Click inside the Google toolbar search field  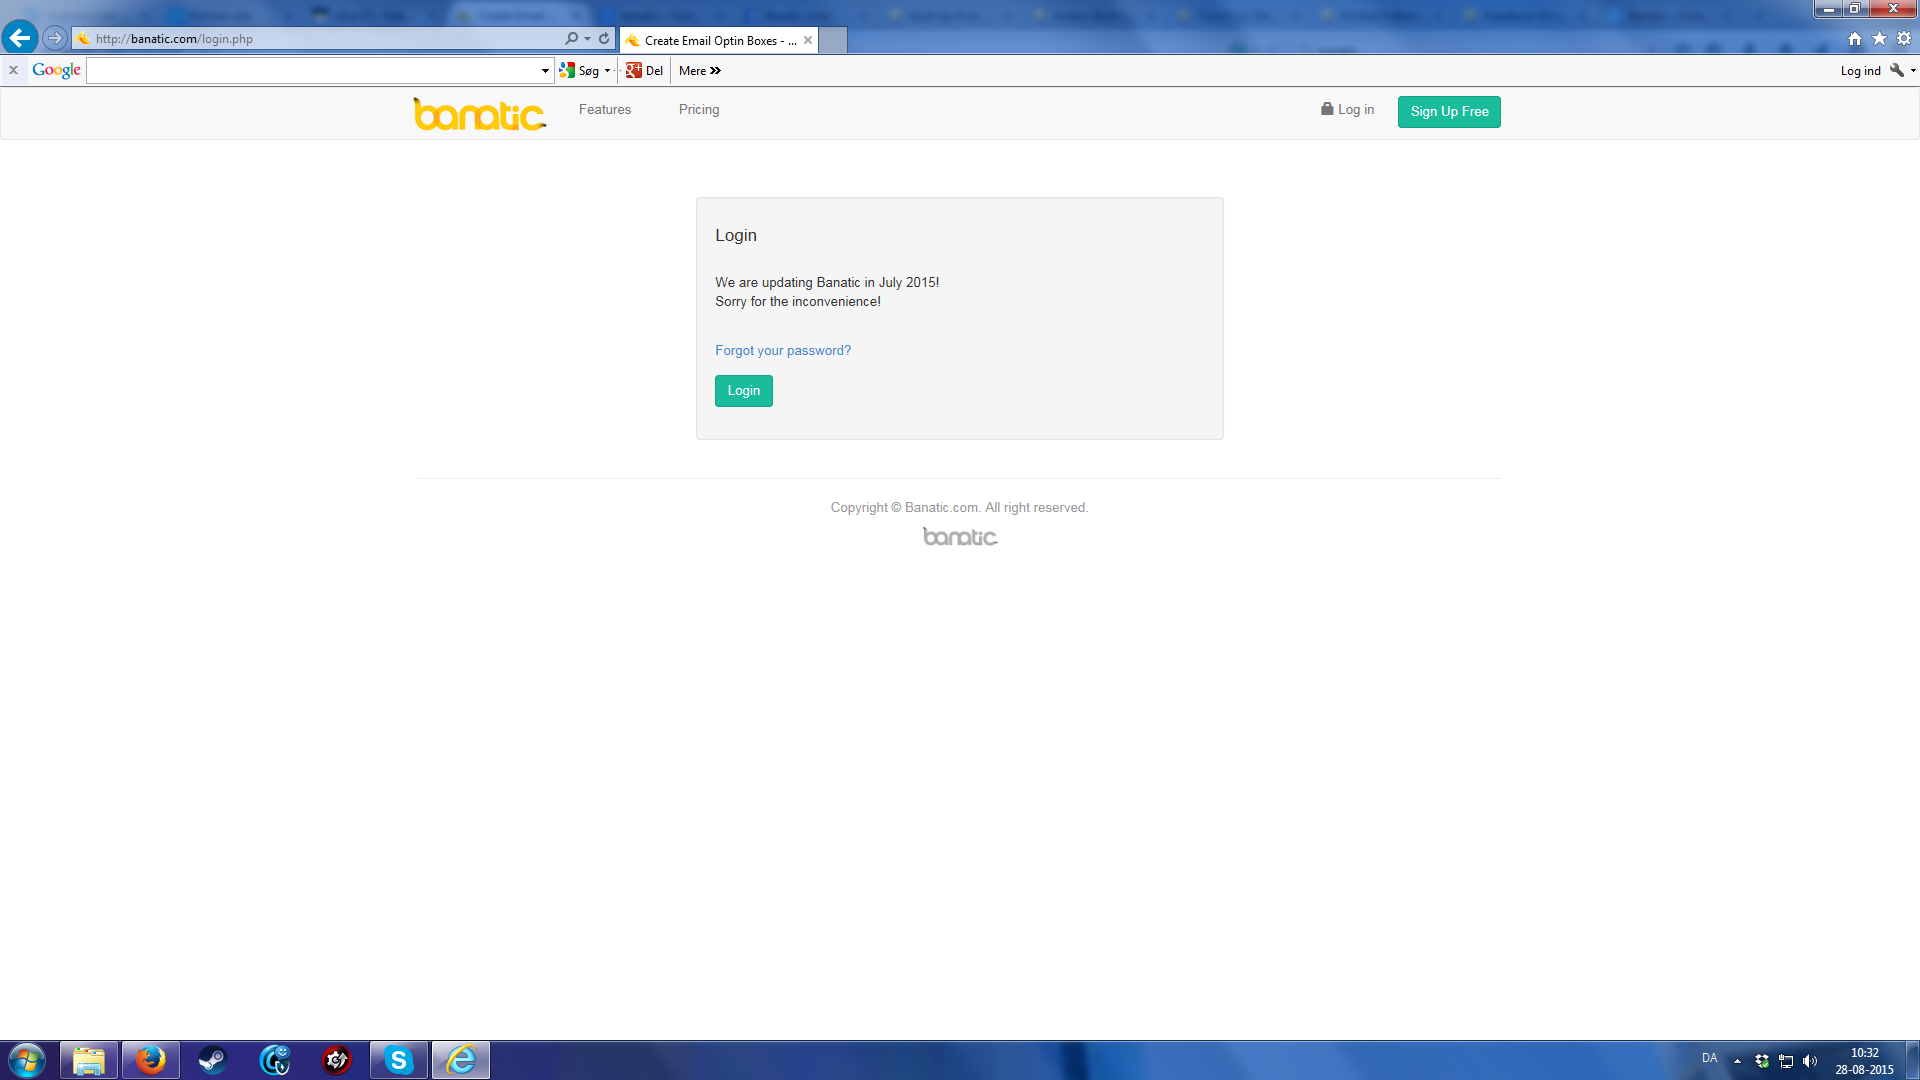[x=315, y=71]
